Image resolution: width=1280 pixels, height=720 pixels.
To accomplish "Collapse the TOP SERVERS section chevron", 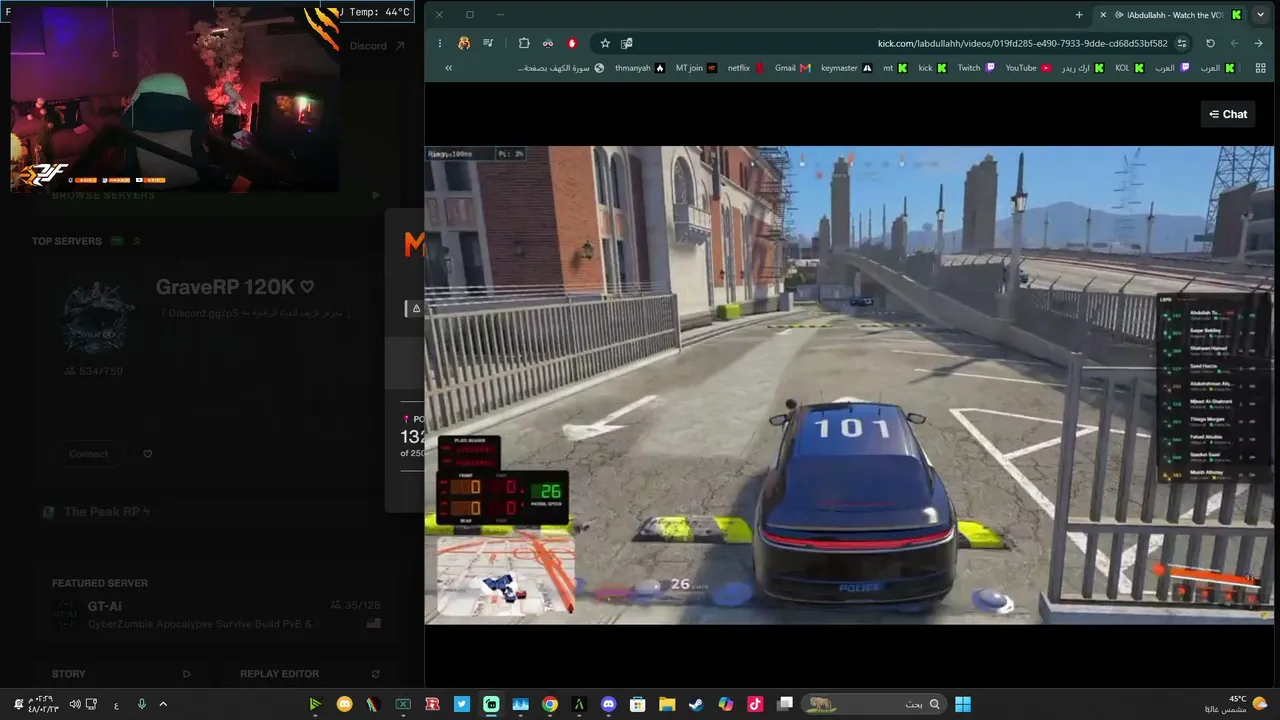I will [x=137, y=241].
